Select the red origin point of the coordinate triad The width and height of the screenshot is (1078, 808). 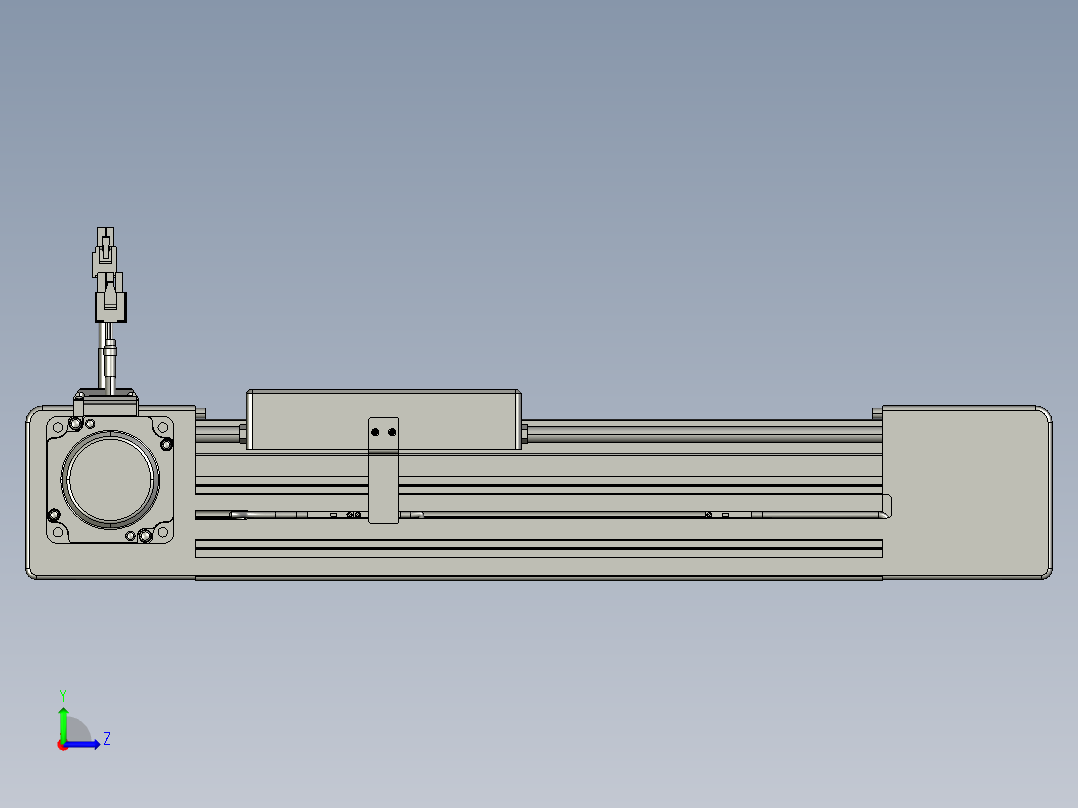(63, 745)
